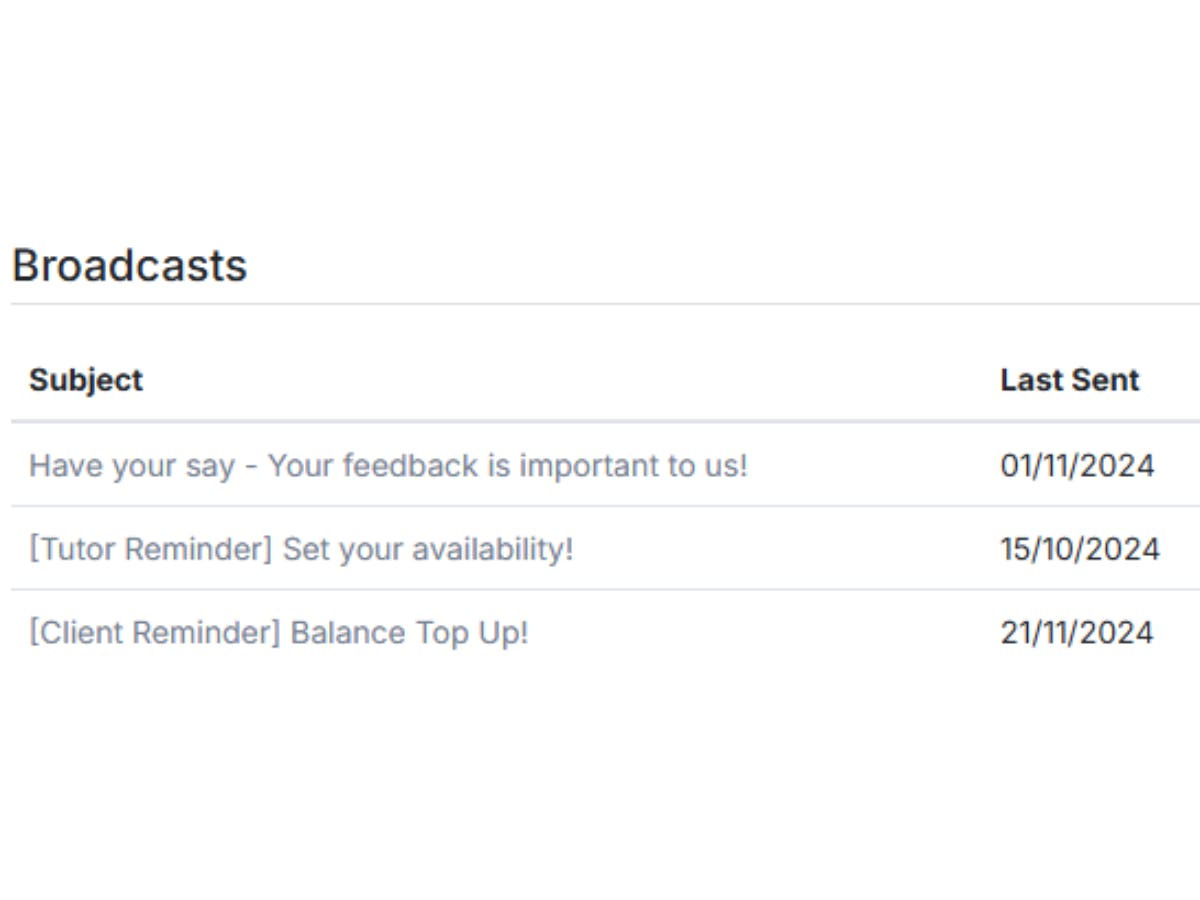Click the "Balance Top Up!" text

click(x=409, y=633)
